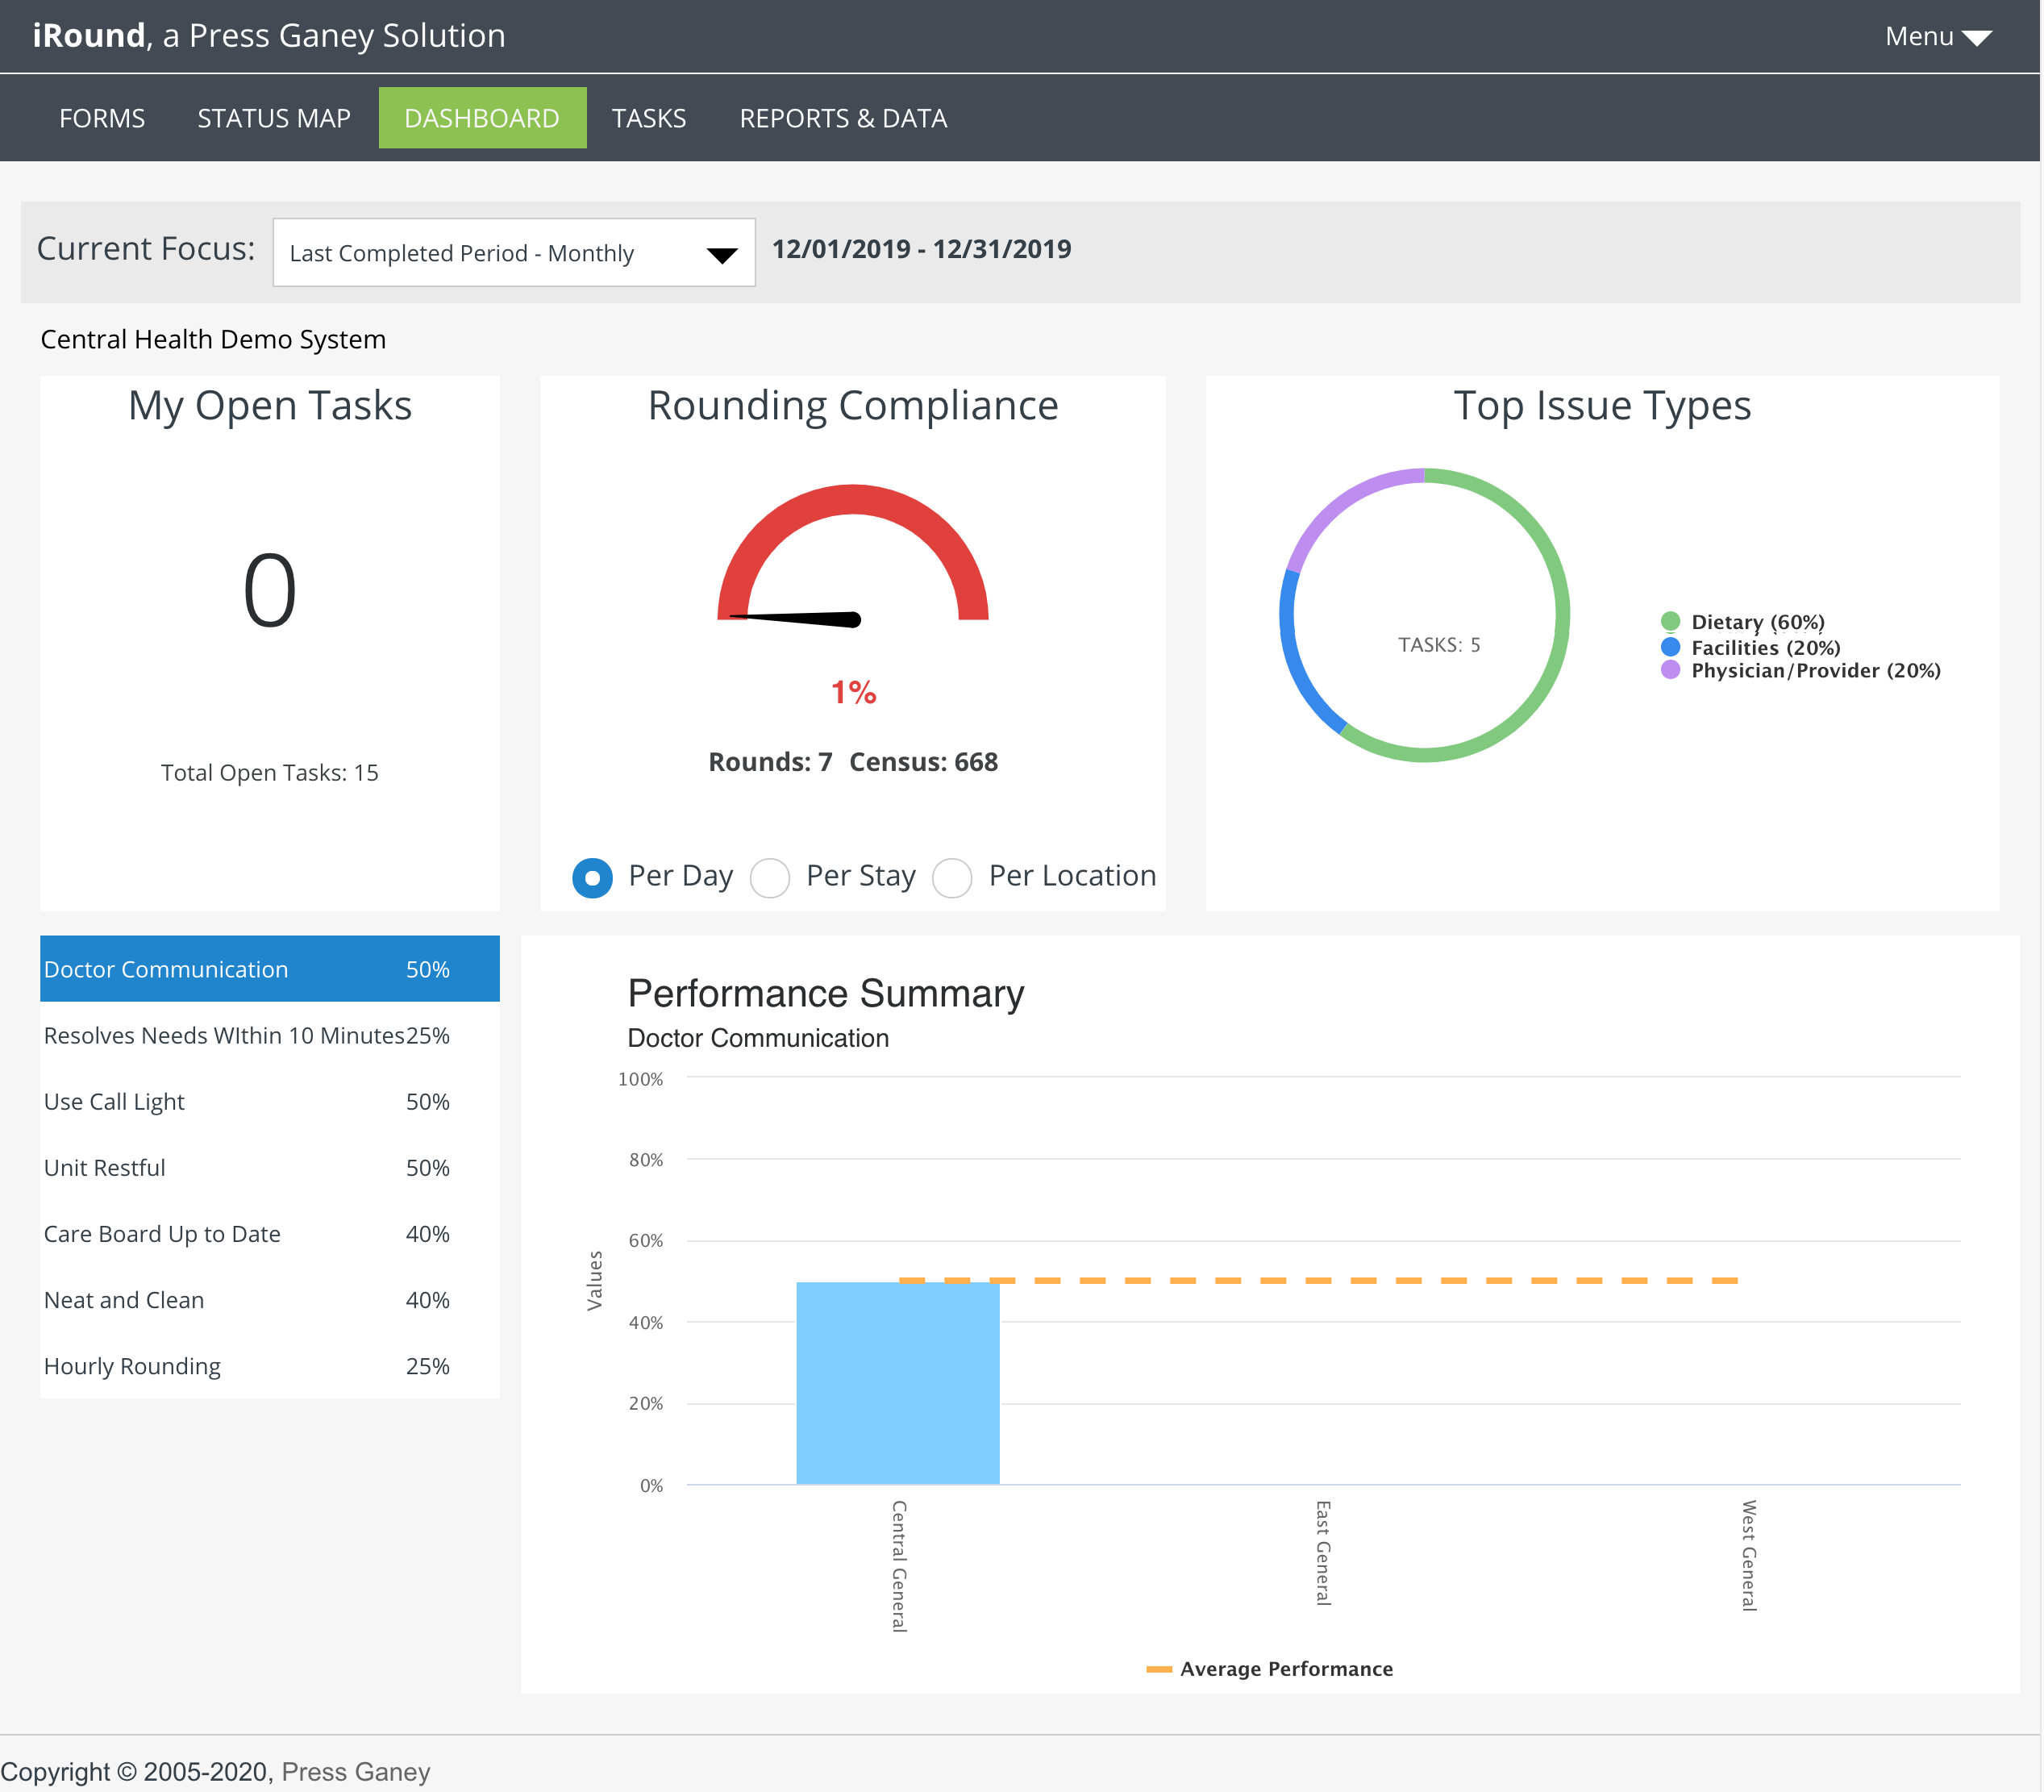Toggle the Average Performance legend item
This screenshot has width=2044, height=1792.
point(1270,1669)
